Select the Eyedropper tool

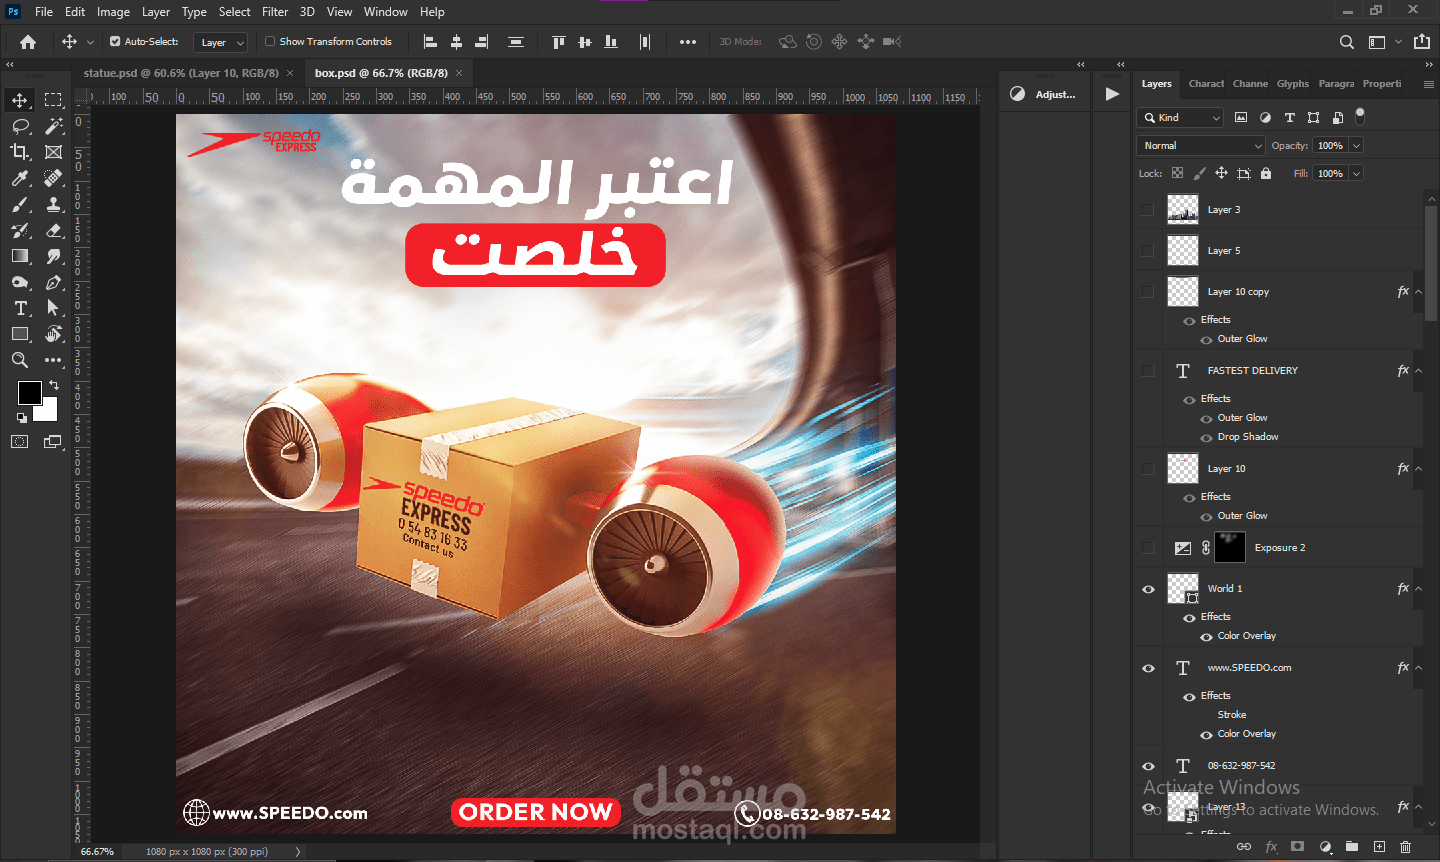(20, 178)
